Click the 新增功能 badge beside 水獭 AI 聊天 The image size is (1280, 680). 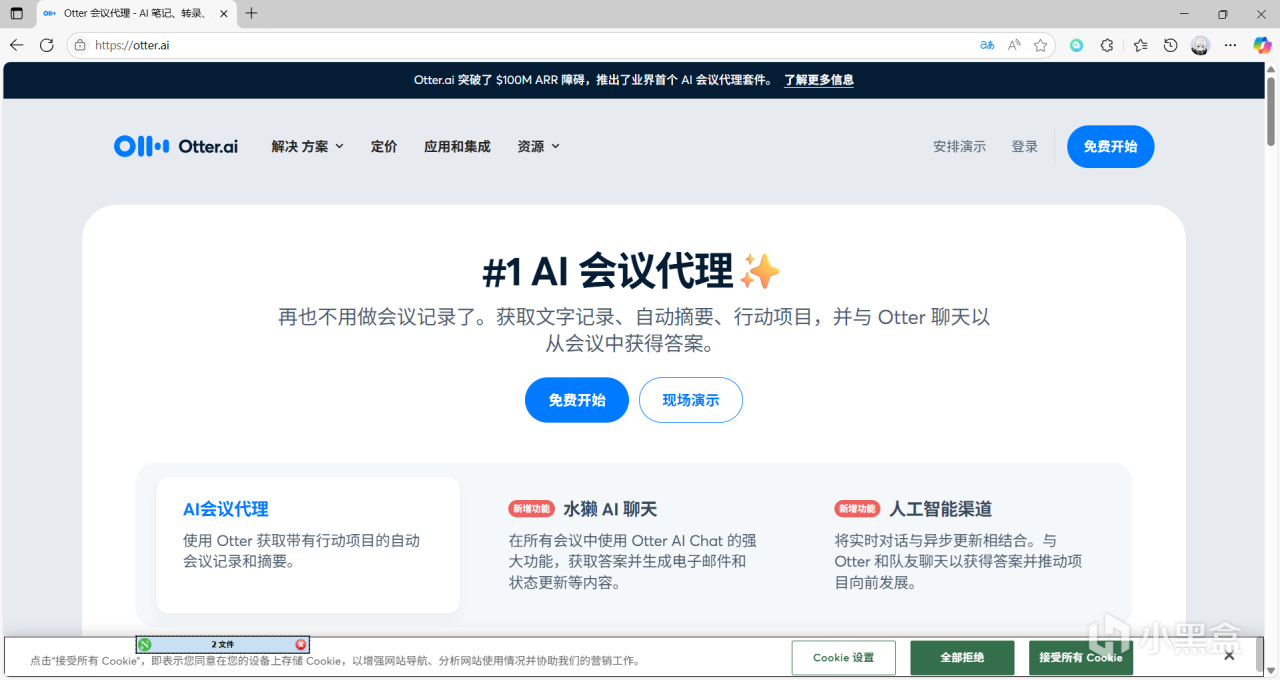click(531, 509)
